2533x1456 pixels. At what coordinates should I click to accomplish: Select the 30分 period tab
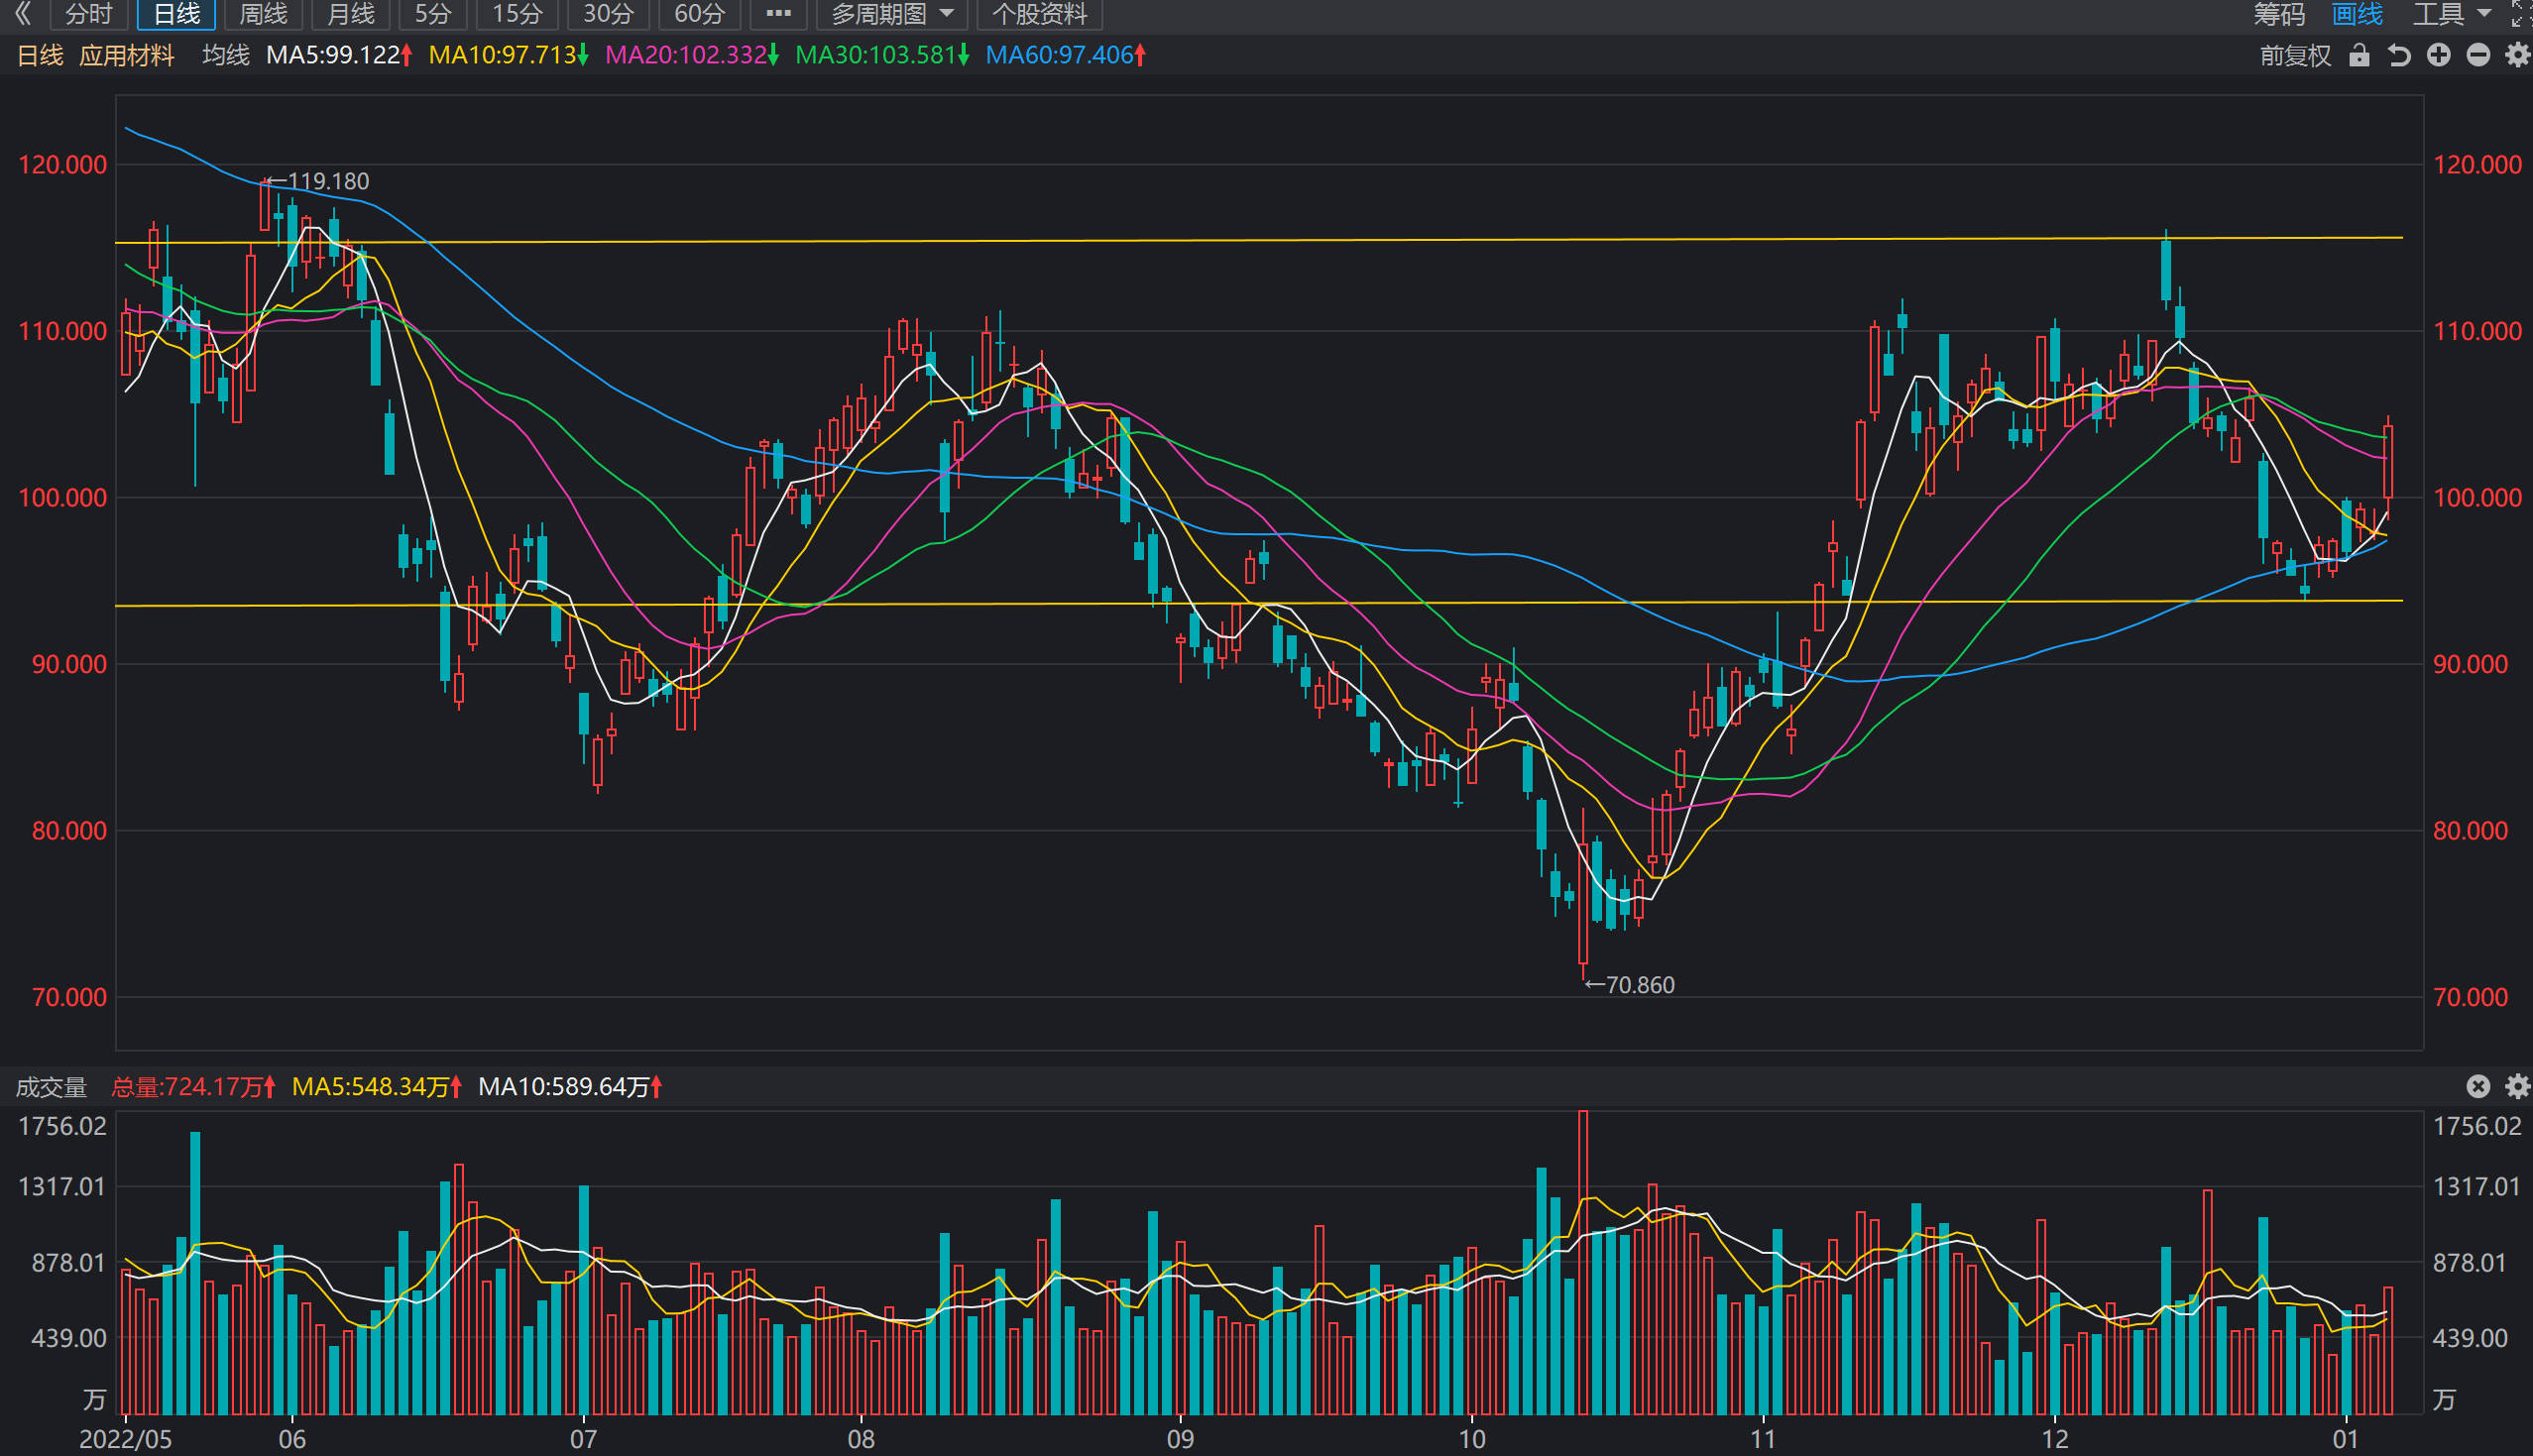pos(609,14)
